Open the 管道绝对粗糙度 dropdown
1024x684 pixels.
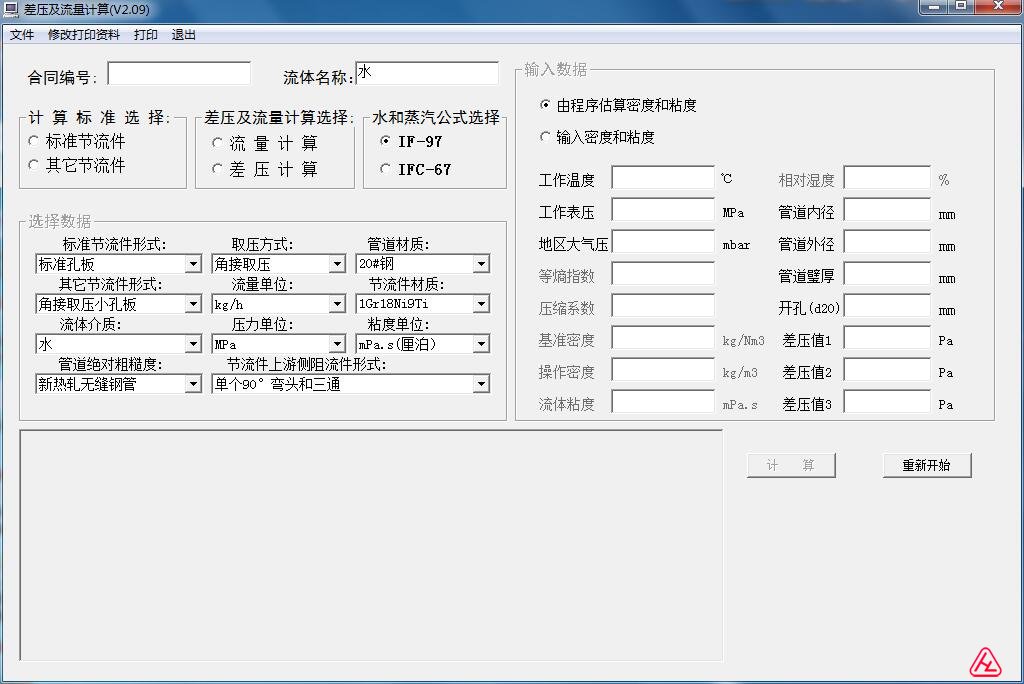[x=193, y=383]
